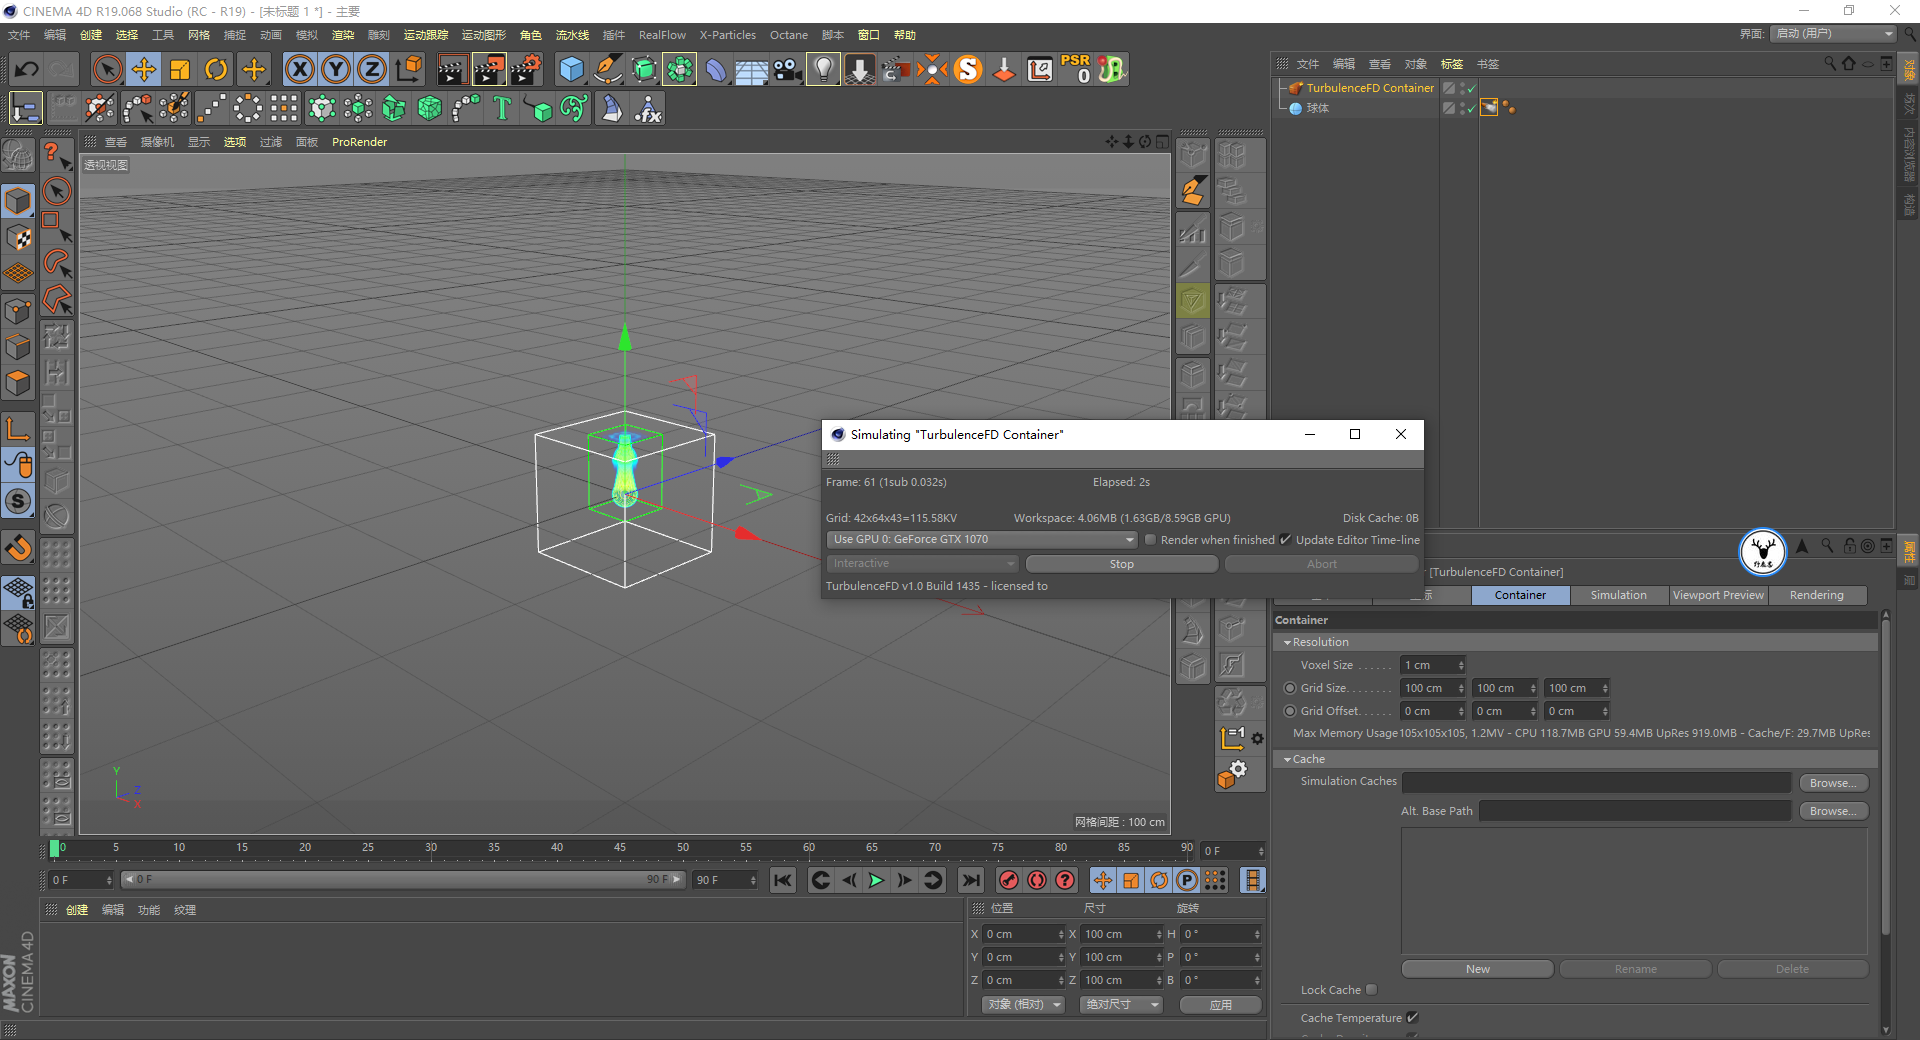The image size is (1920, 1040).
Task: Open the Octane menu
Action: [788, 35]
